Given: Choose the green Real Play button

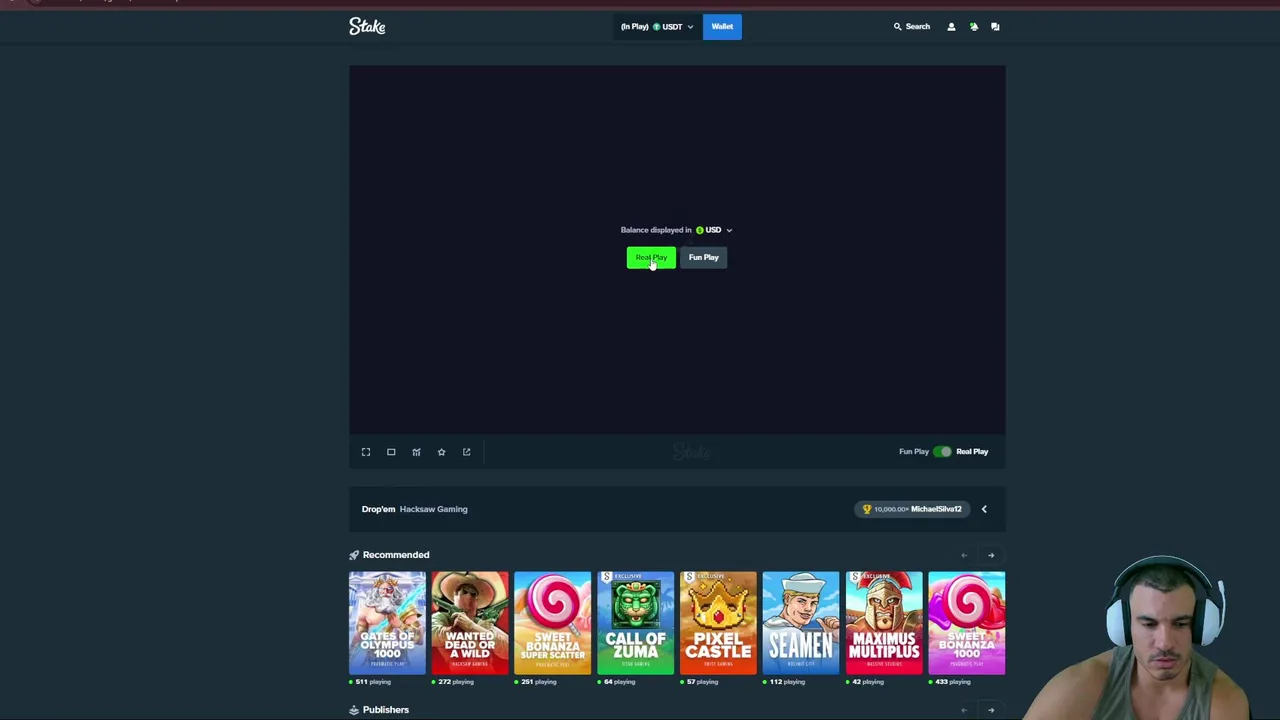Looking at the screenshot, I should (651, 257).
